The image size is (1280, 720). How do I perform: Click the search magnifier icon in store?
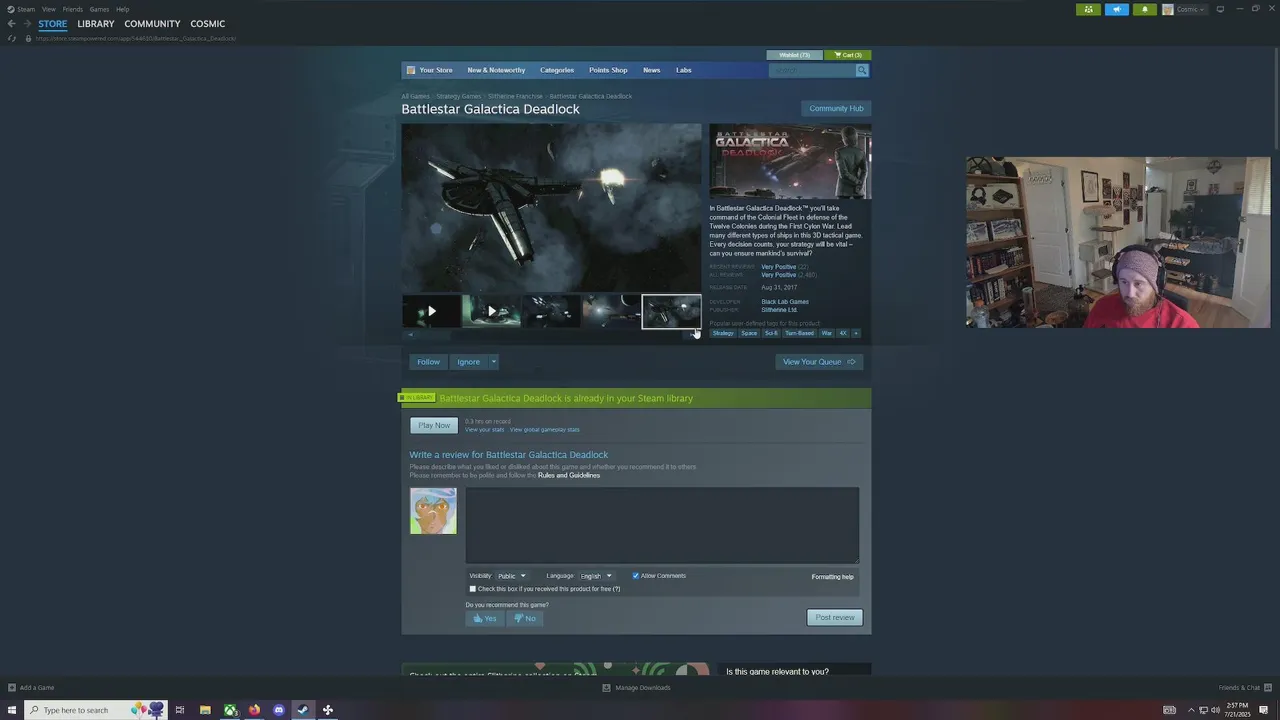click(862, 70)
